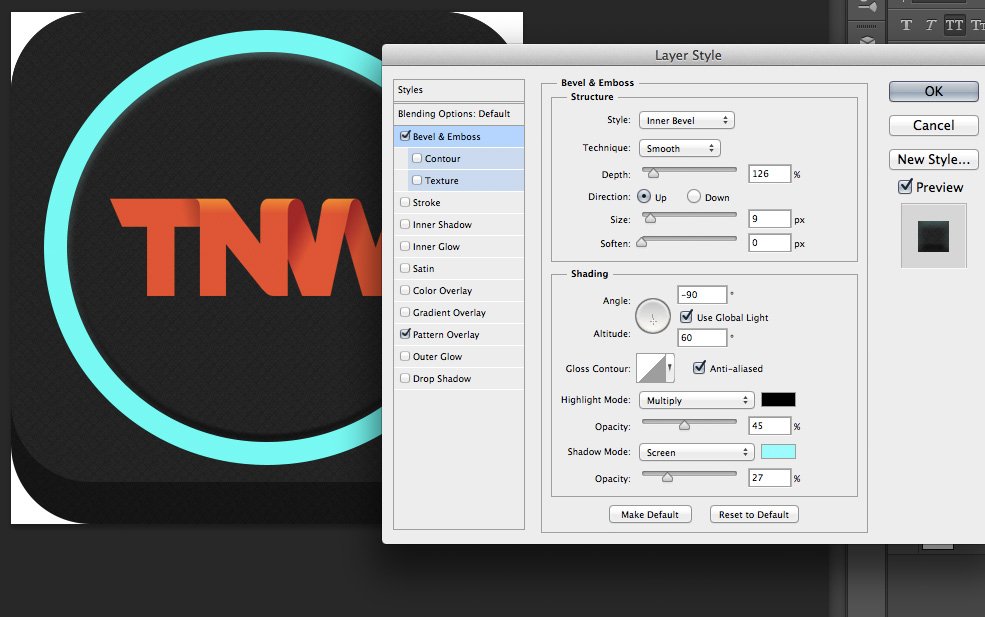Click the Make Default button
Screen dimensions: 985x617
coord(650,515)
